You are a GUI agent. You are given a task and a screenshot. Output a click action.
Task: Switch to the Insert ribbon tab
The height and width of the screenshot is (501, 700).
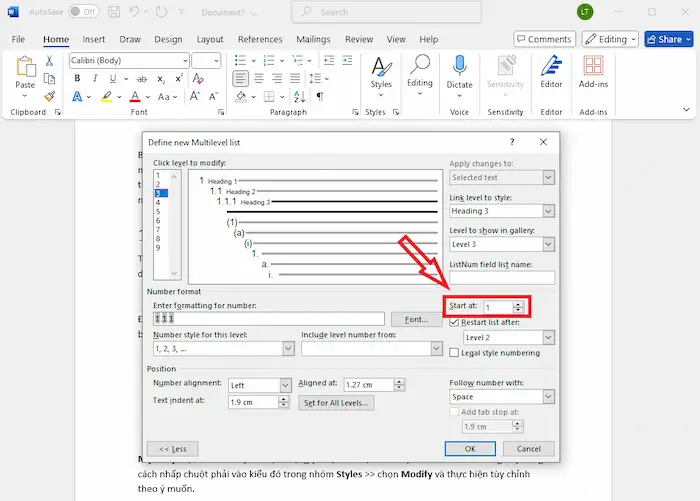tap(94, 39)
